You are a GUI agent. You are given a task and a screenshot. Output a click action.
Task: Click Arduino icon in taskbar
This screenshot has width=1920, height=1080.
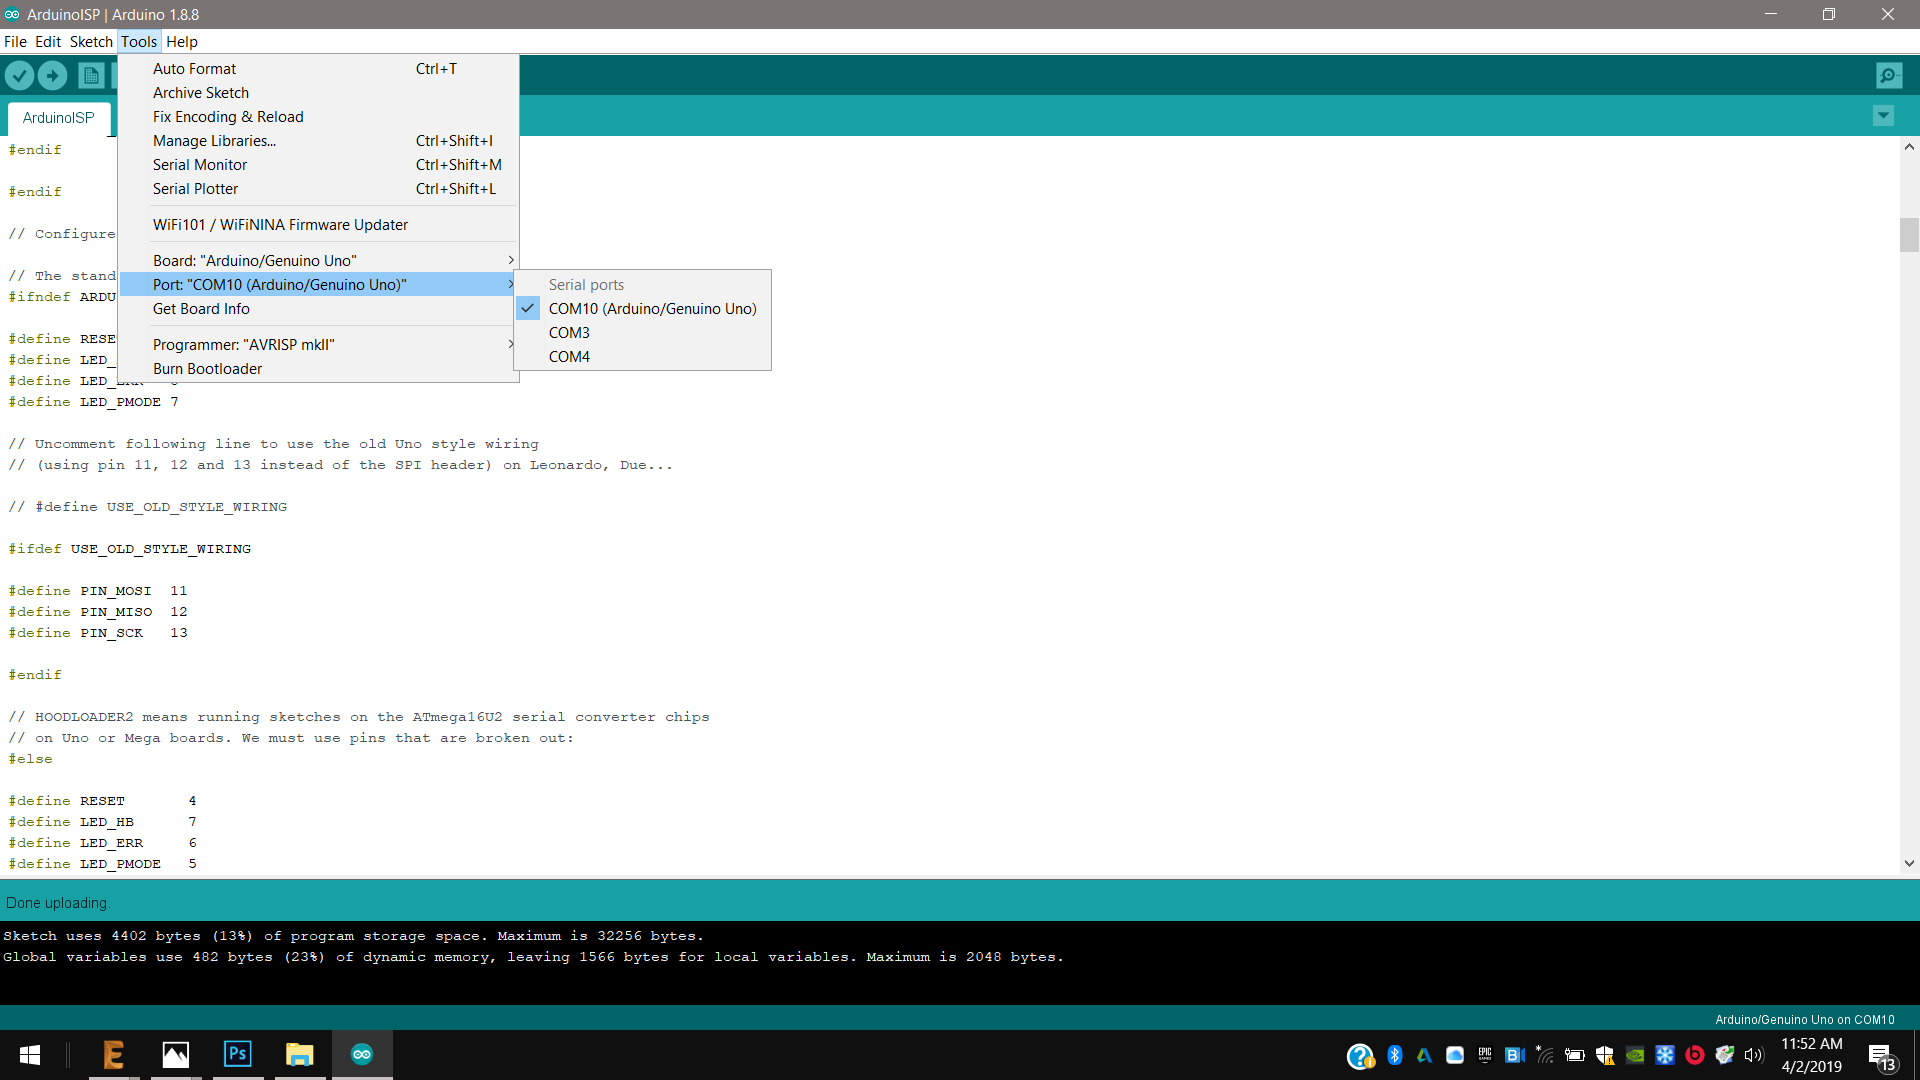click(x=362, y=1054)
